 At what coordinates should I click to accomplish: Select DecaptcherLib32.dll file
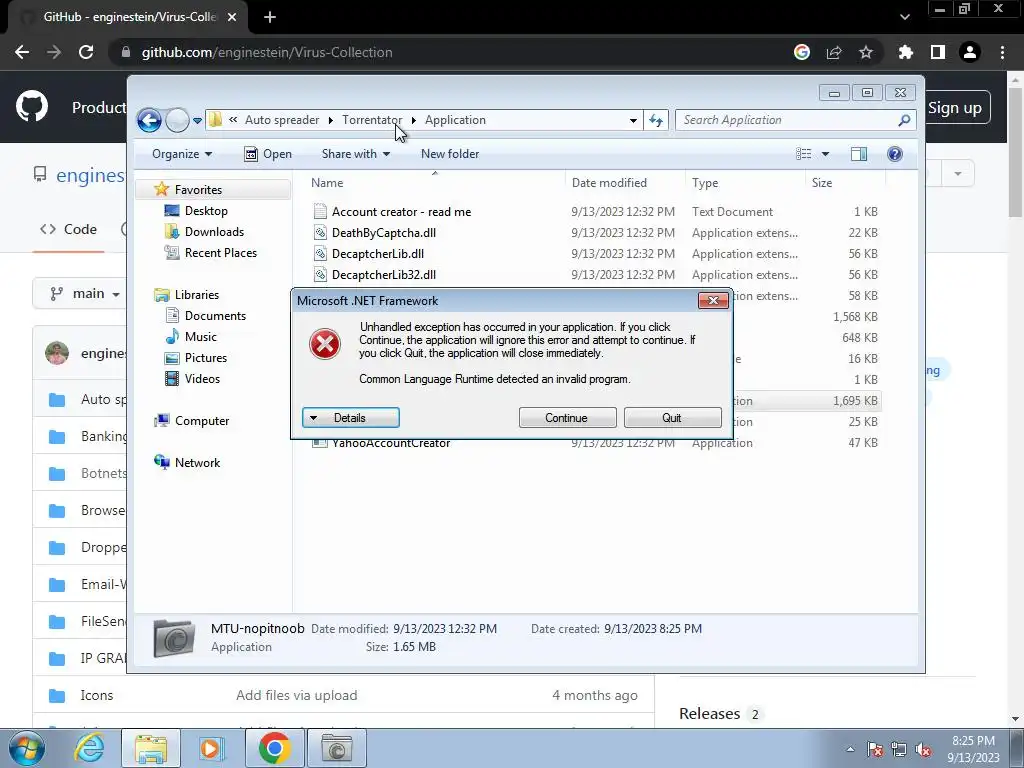[x=383, y=275]
